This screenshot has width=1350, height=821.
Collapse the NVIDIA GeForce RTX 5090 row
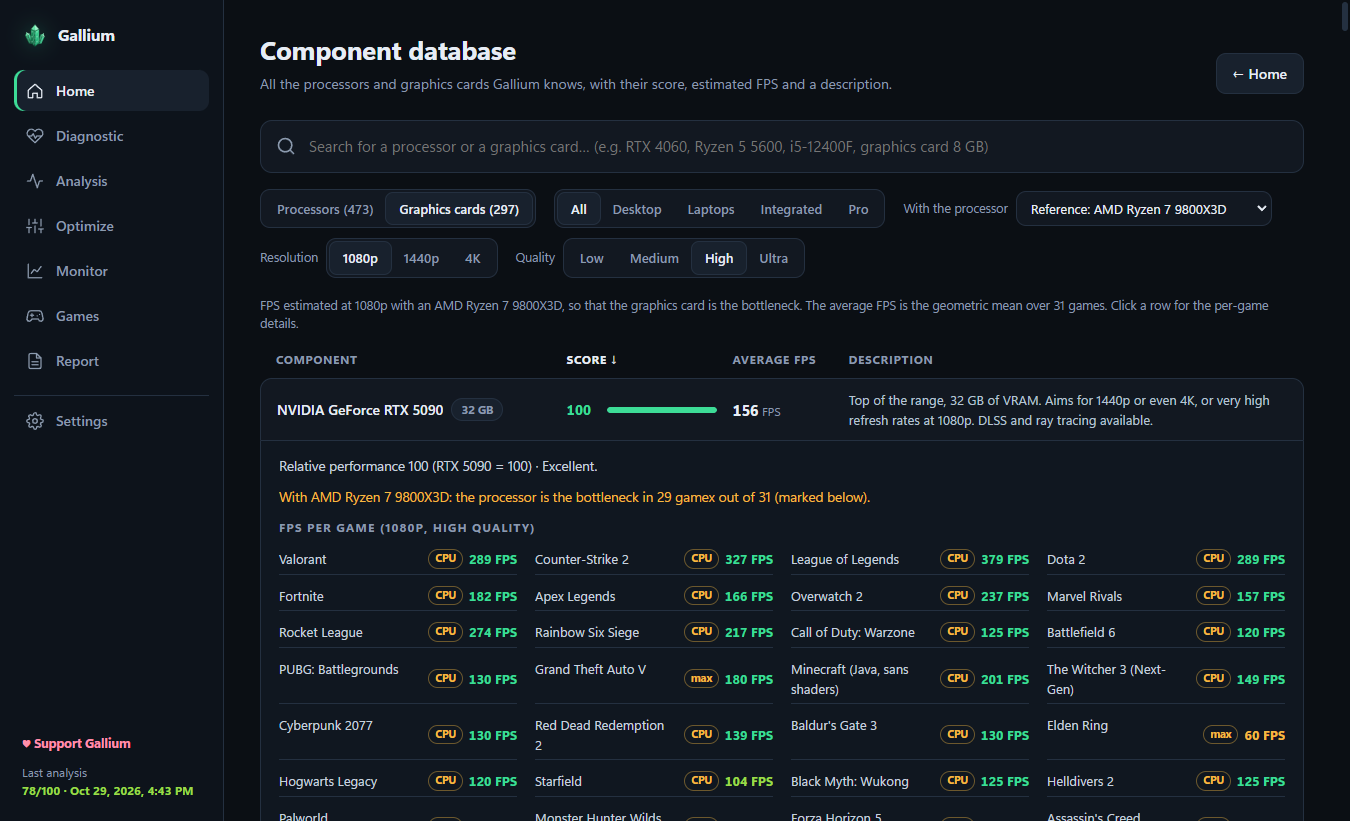(x=782, y=410)
